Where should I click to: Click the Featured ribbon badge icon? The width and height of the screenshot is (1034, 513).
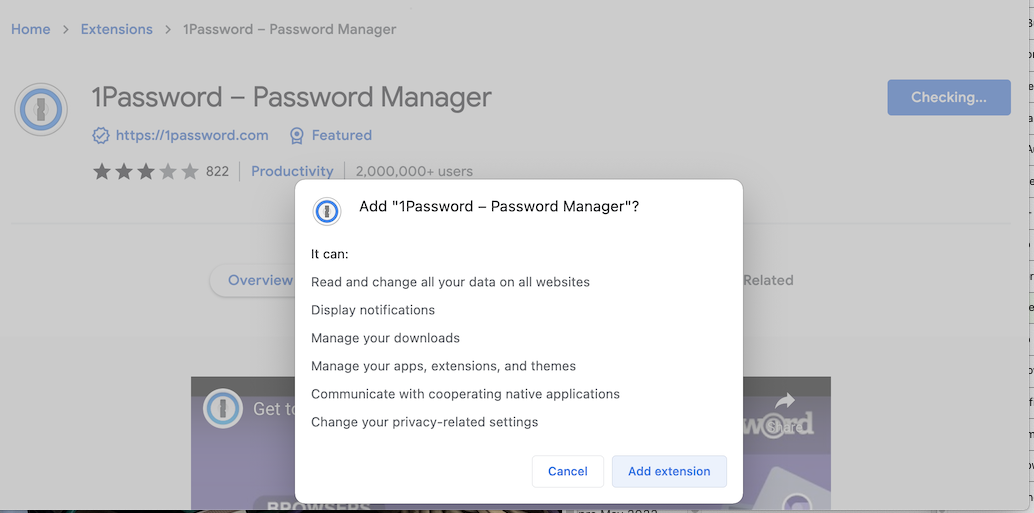(x=296, y=136)
